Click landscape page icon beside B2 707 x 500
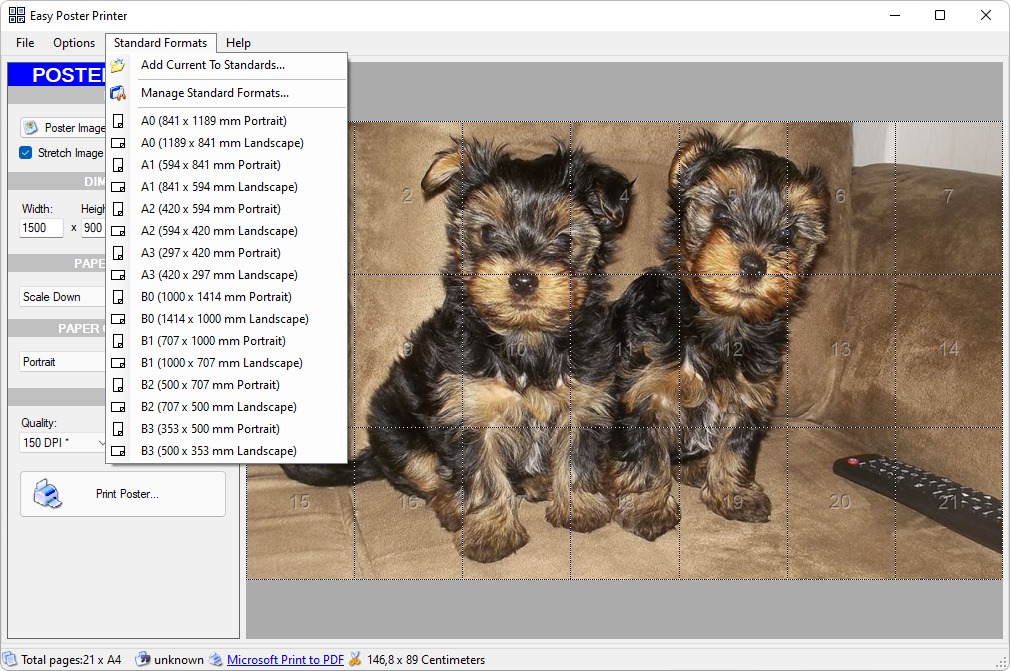This screenshot has height=671, width=1010. pyautogui.click(x=118, y=407)
